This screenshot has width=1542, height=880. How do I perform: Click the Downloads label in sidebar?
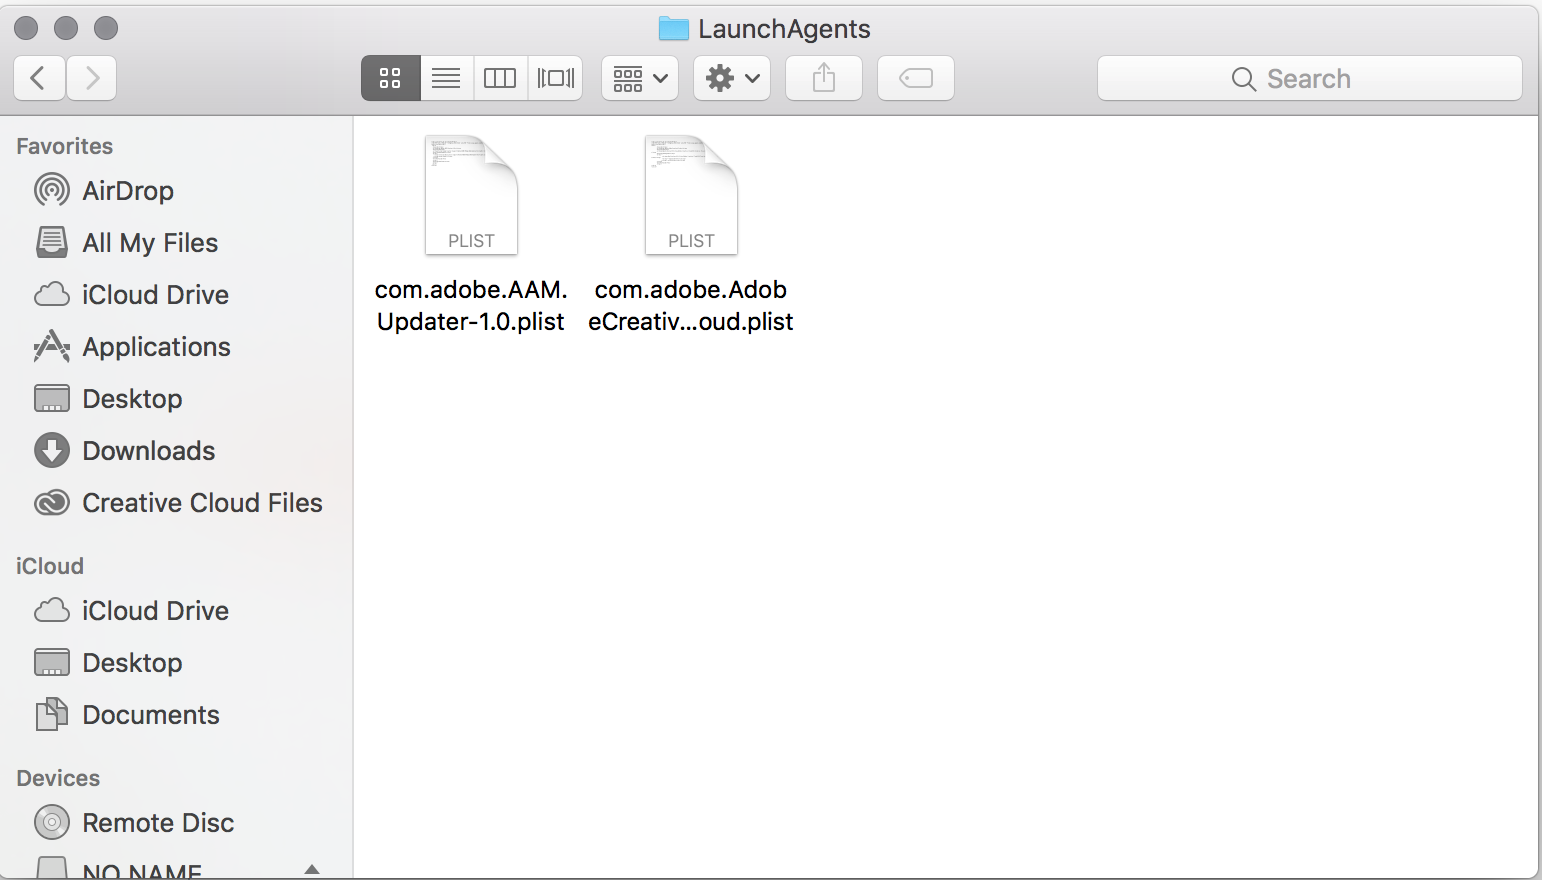tap(149, 450)
